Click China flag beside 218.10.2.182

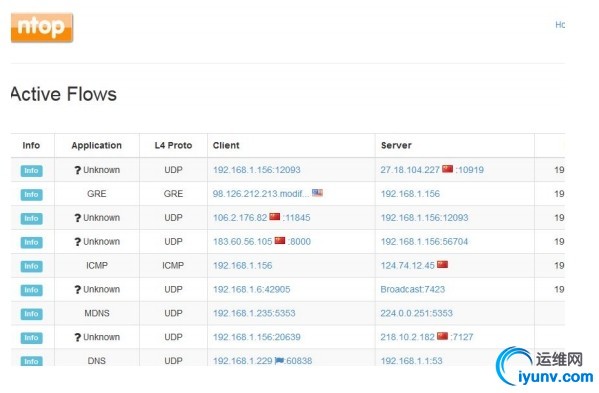(442, 336)
